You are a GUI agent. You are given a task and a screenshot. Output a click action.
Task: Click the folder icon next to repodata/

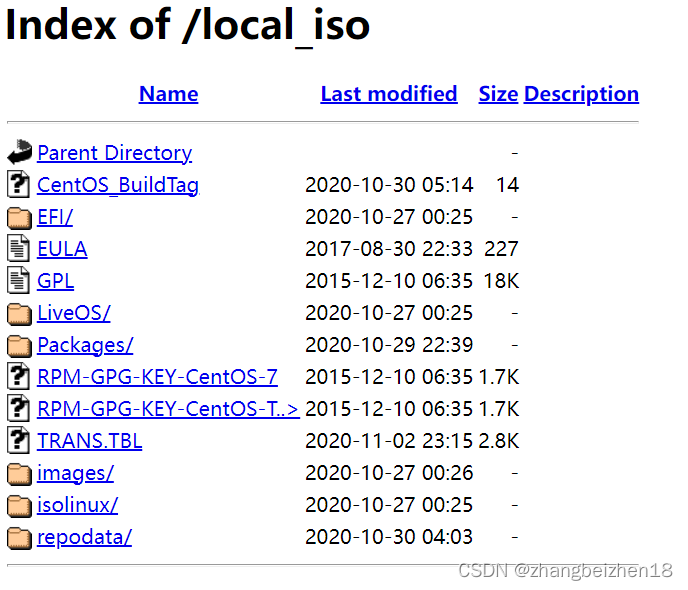tap(19, 537)
